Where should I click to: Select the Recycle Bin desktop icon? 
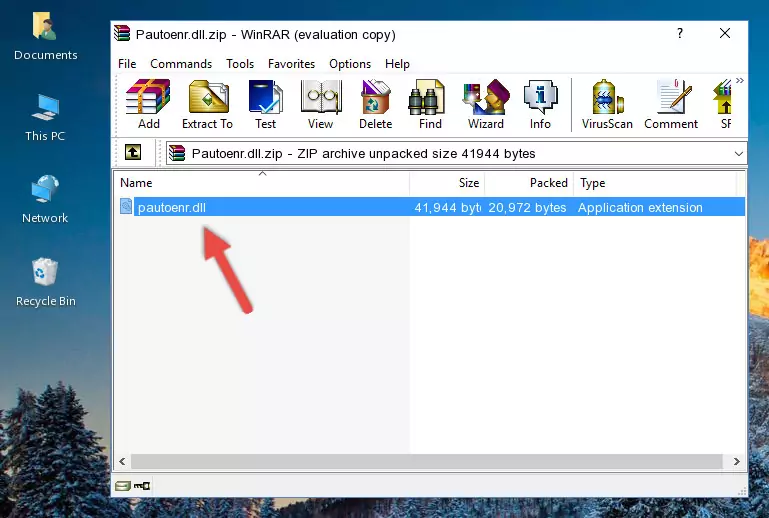46,282
